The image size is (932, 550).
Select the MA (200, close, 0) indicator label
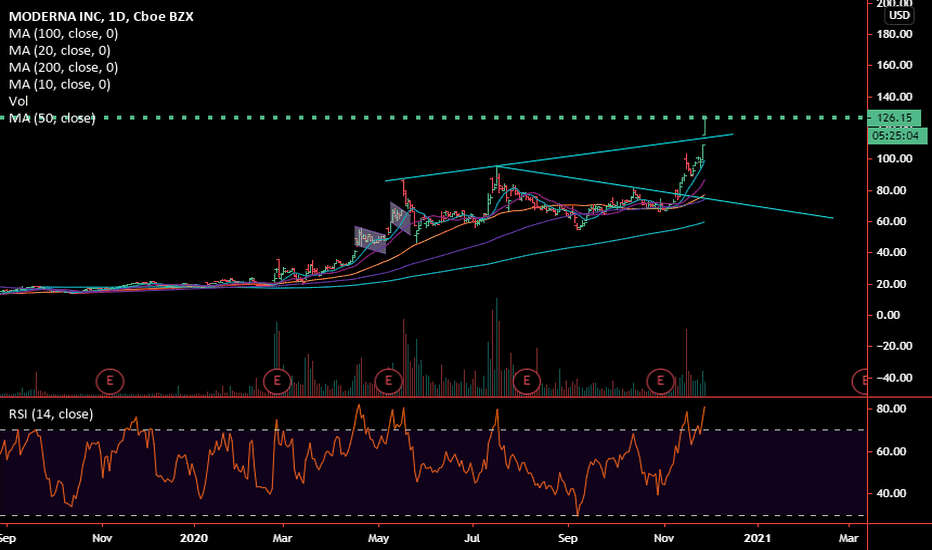pyautogui.click(x=64, y=67)
